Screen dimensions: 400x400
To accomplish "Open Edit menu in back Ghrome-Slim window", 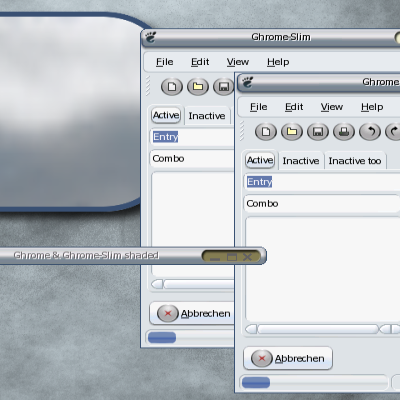I will coord(200,62).
